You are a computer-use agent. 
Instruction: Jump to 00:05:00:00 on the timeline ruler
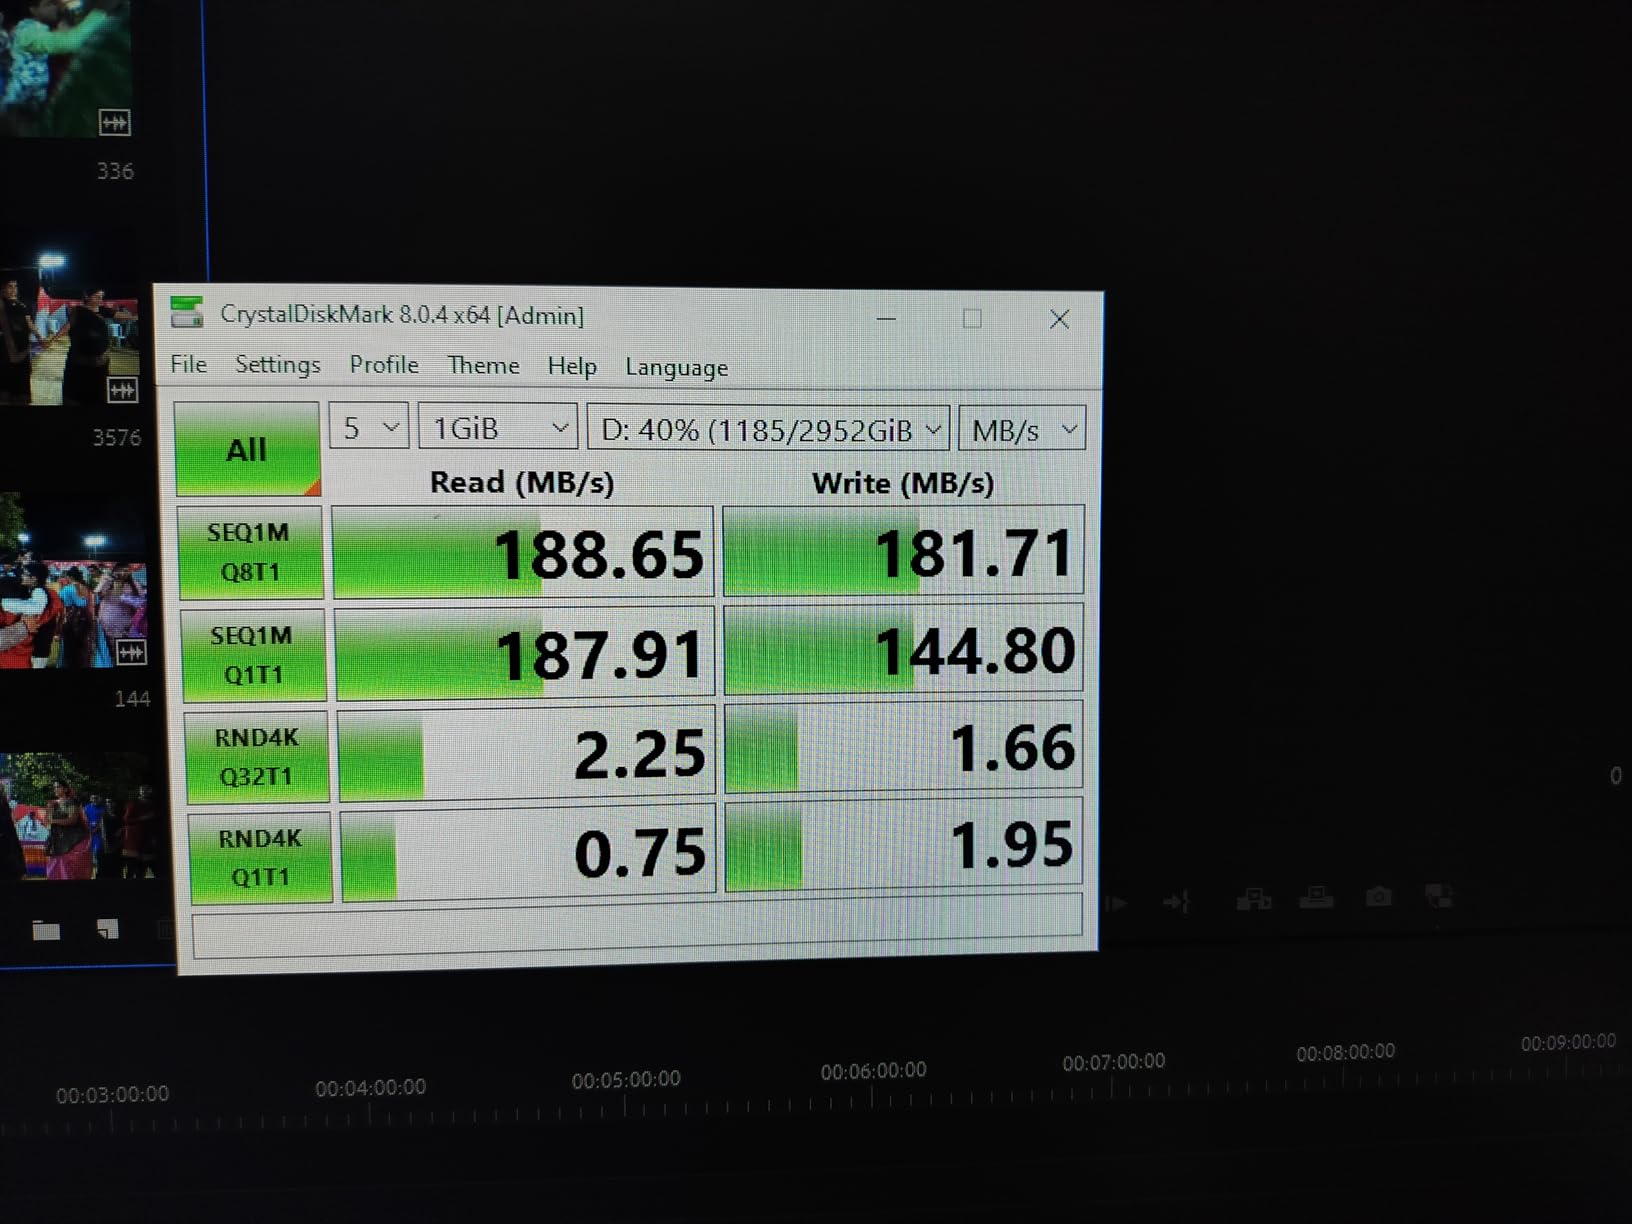[626, 1080]
